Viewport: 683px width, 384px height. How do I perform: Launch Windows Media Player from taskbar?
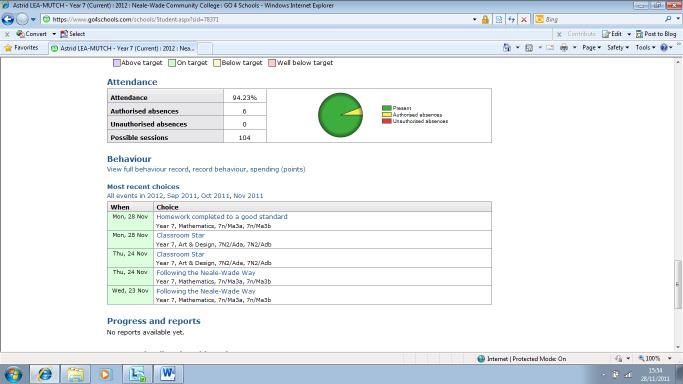[x=105, y=374]
